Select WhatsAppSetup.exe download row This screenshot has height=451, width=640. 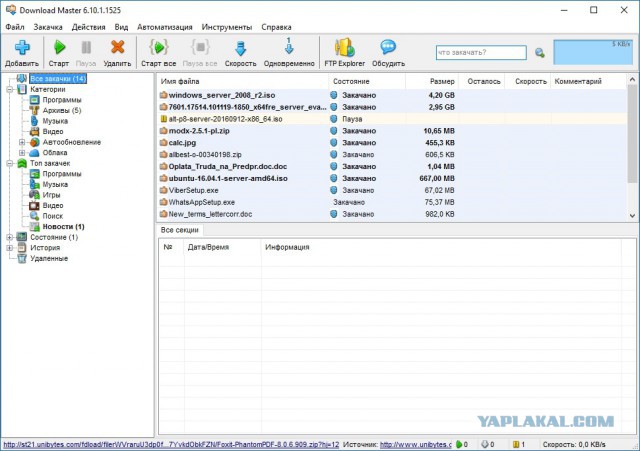pos(392,202)
